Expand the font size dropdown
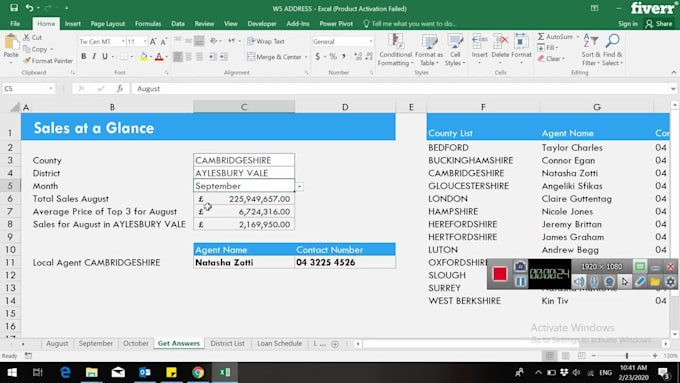This screenshot has height=383, width=680. [145, 42]
